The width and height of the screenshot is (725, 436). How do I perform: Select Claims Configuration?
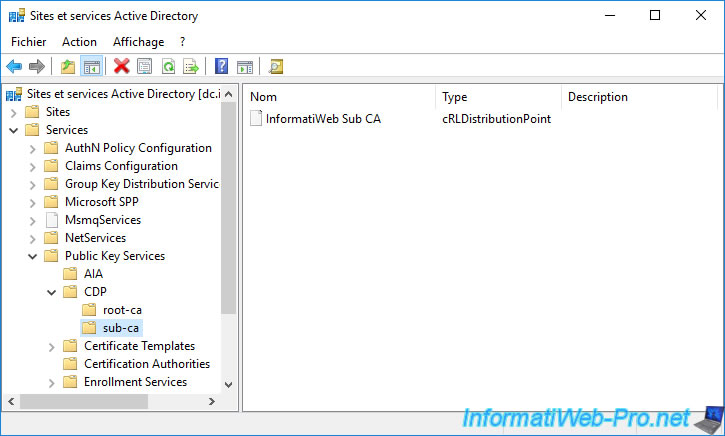[121, 166]
